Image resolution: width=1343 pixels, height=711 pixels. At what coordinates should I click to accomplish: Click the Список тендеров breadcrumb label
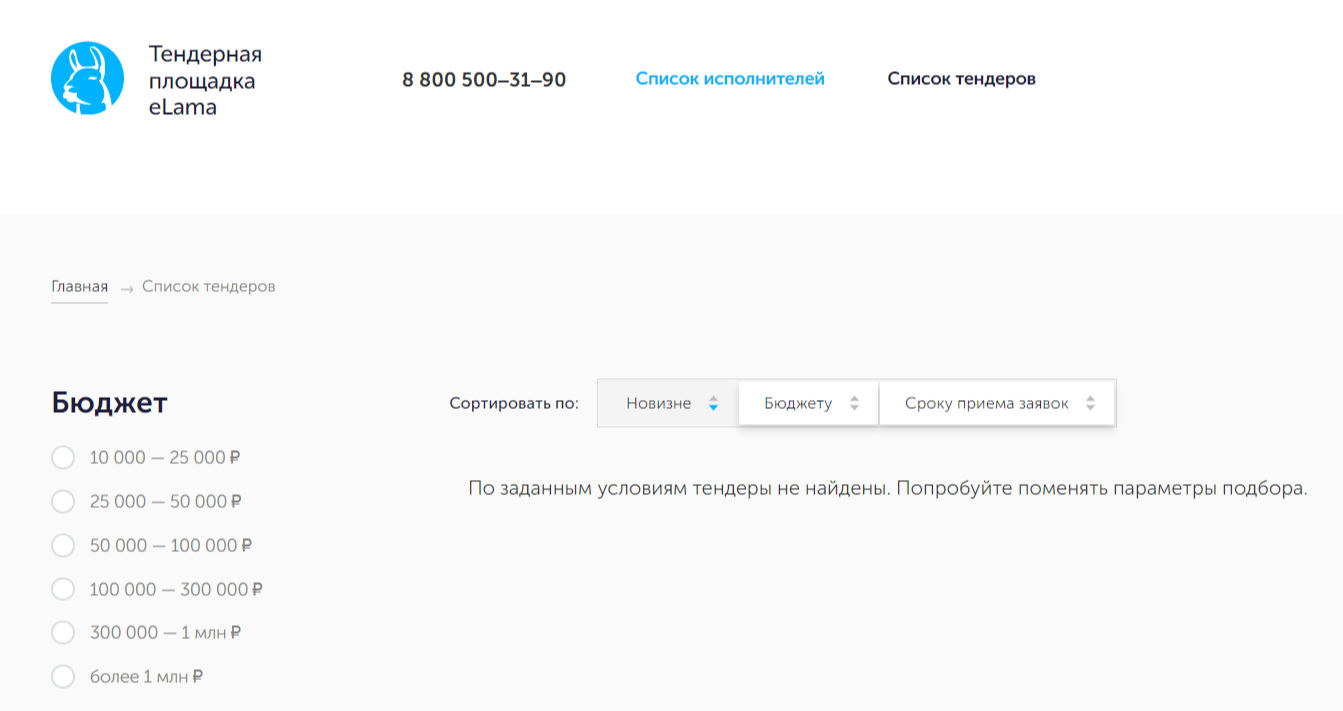[207, 285]
